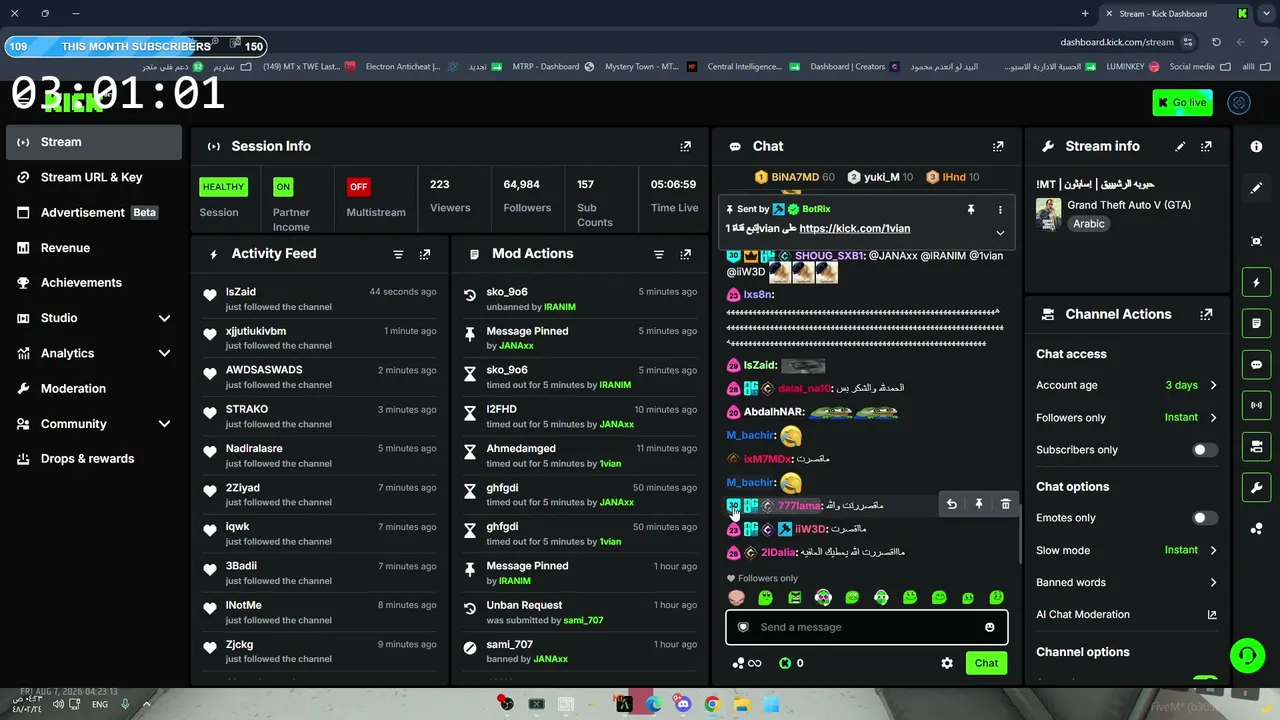Toggle Activity Feed panel via lightning icon
The width and height of the screenshot is (1280, 720).
[x=1257, y=283]
